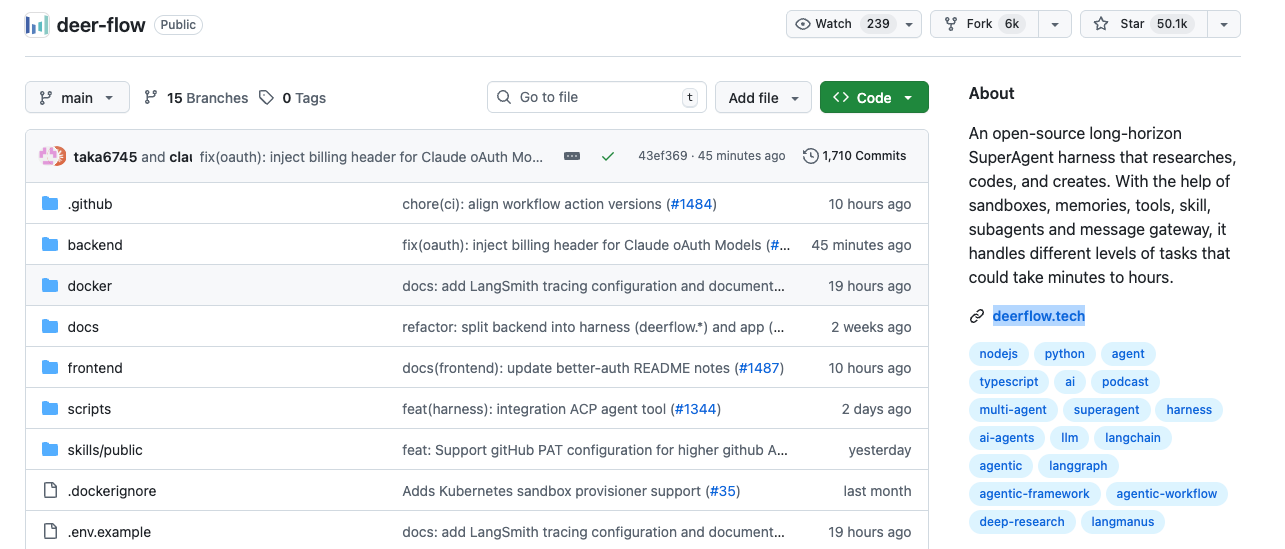The image size is (1285, 549).
Task: Click the taka6745 author avatar
Action: point(52,157)
